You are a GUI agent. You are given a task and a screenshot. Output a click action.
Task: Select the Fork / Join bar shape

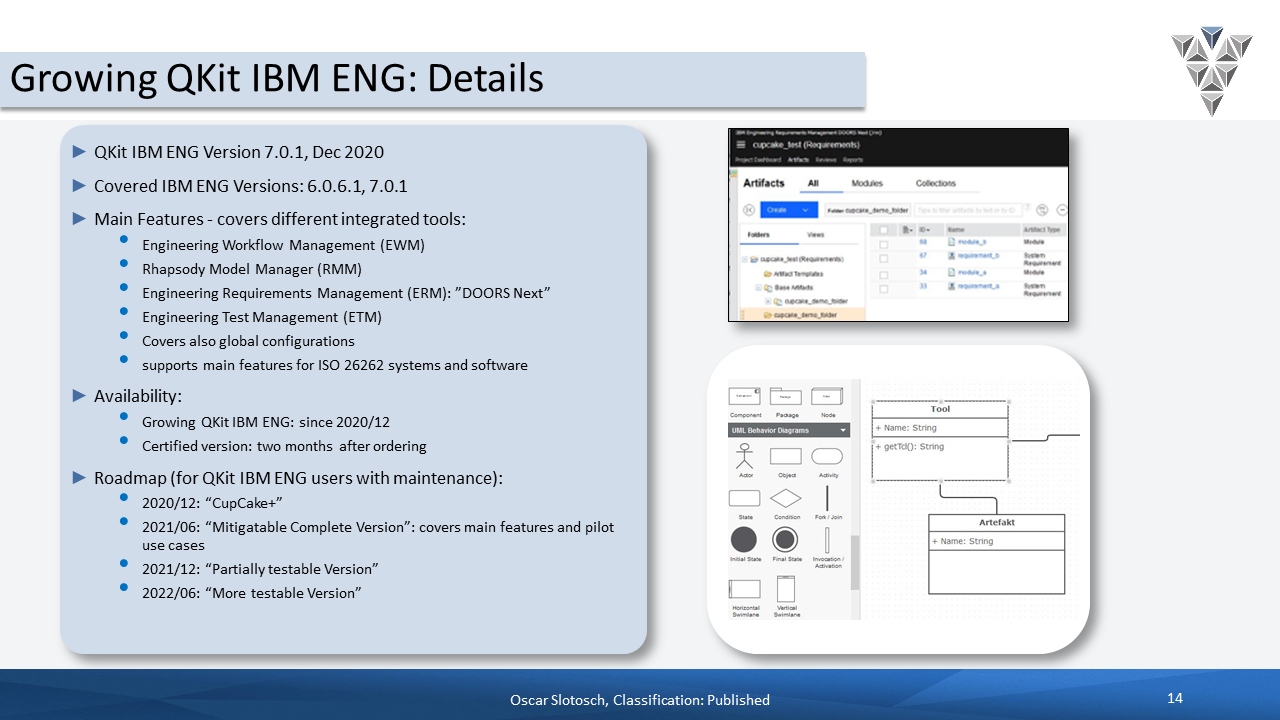[827, 498]
